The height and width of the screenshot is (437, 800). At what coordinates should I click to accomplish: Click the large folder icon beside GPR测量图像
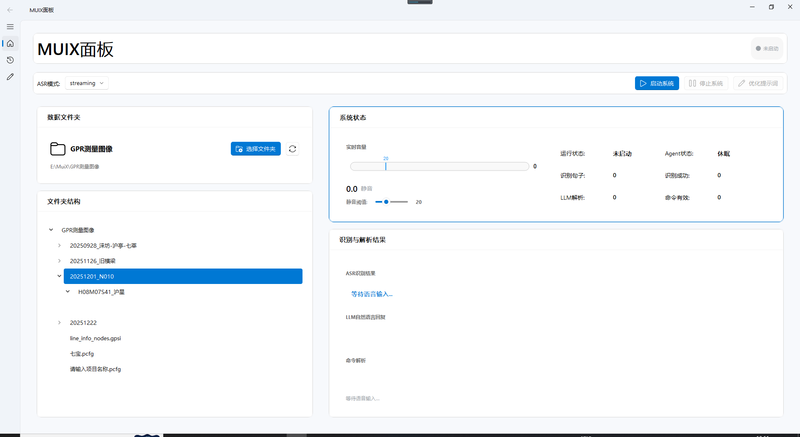[x=58, y=149]
